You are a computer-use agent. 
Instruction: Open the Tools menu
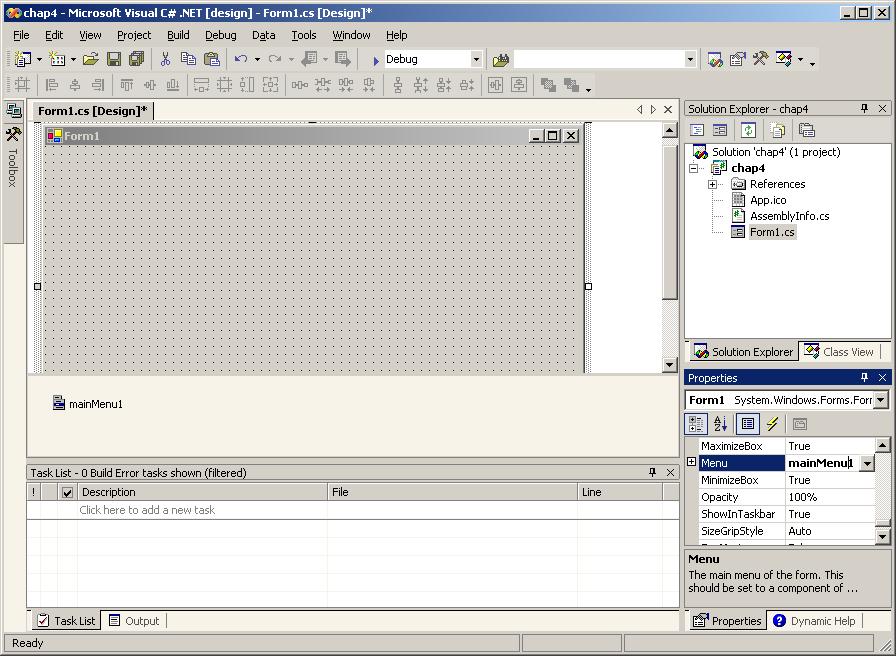tap(303, 35)
